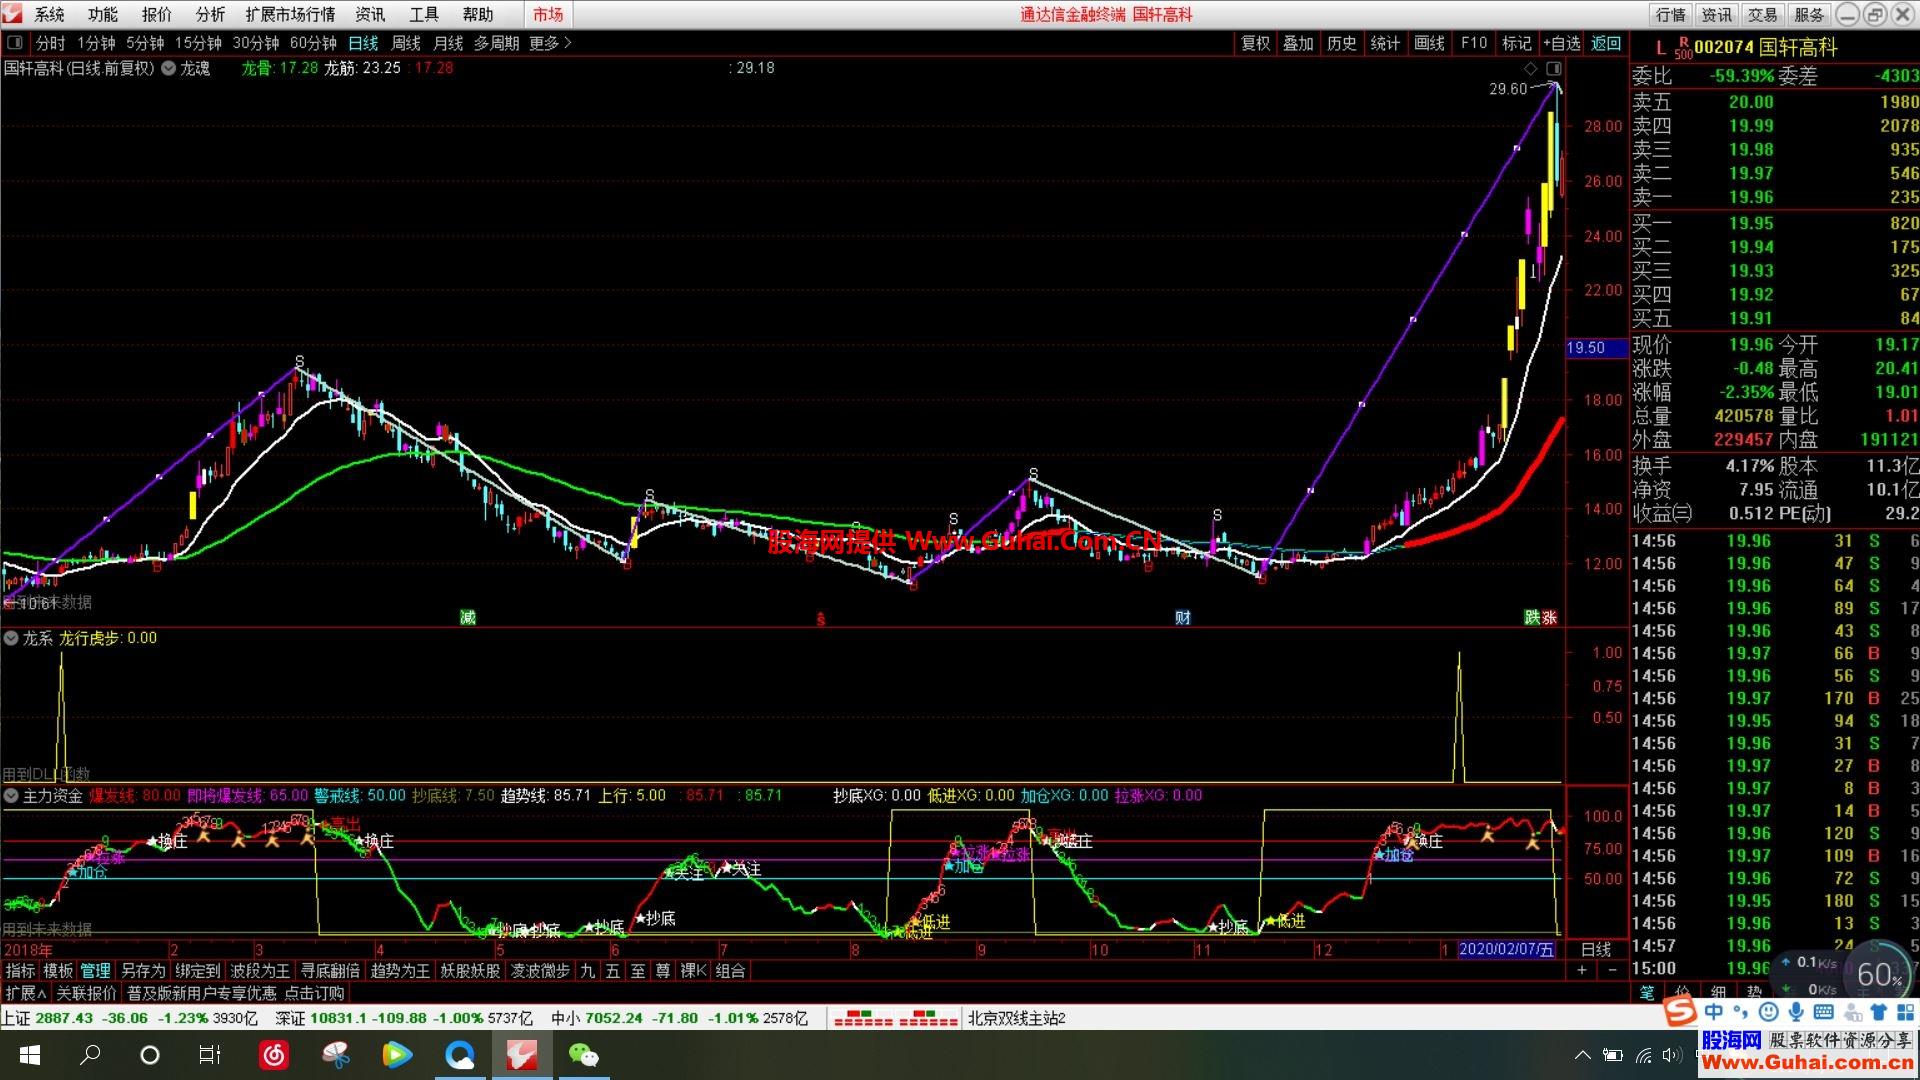This screenshot has width=1920, height=1080.
Task: Click the blue Q browser taskbar icon
Action: 460,1055
